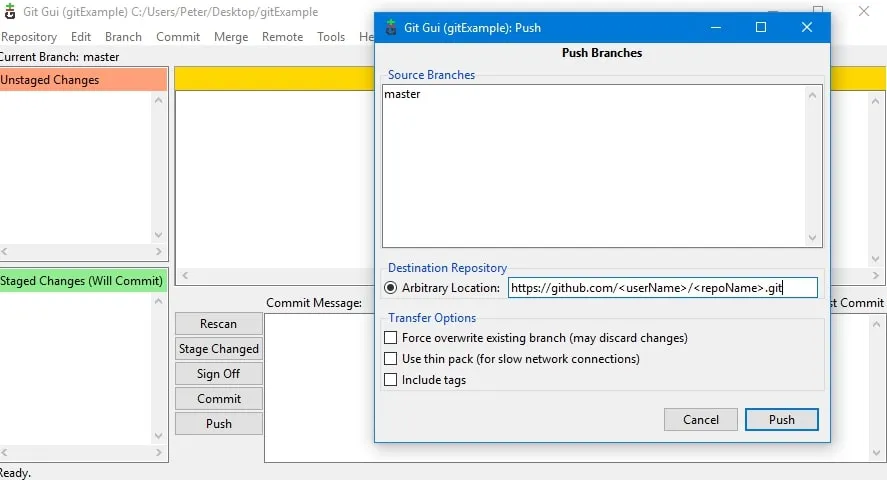This screenshot has height=480, width=887.
Task: Click right arrow of Staged Changes horizontal scrollbar
Action: (x=158, y=452)
